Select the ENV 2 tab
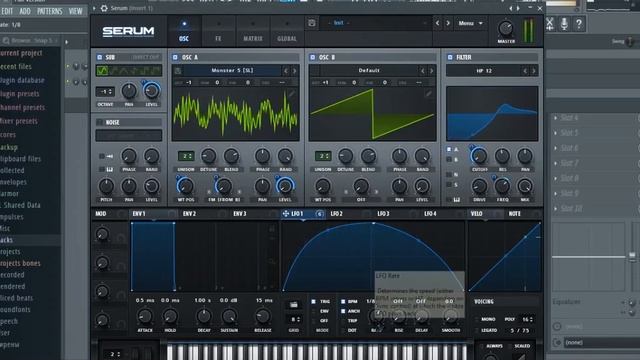The width and height of the screenshot is (640, 360). [x=189, y=214]
